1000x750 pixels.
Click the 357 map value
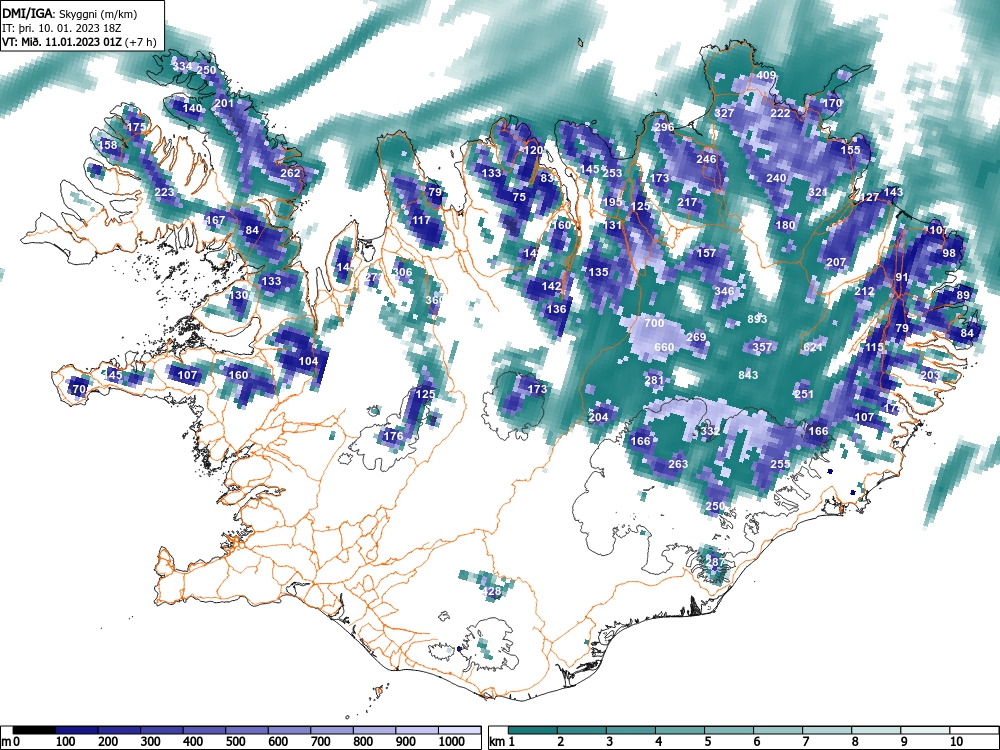click(x=762, y=348)
